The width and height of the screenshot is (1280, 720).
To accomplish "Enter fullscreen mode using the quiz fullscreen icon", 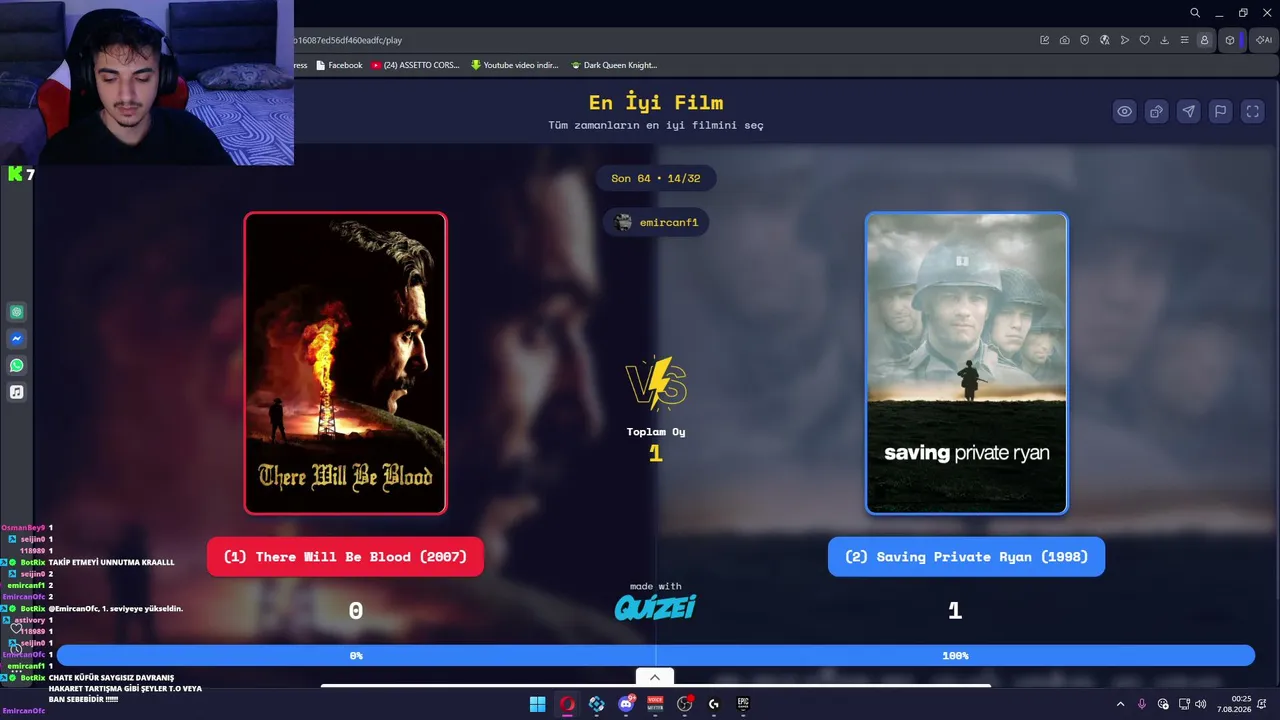I will (x=1252, y=111).
